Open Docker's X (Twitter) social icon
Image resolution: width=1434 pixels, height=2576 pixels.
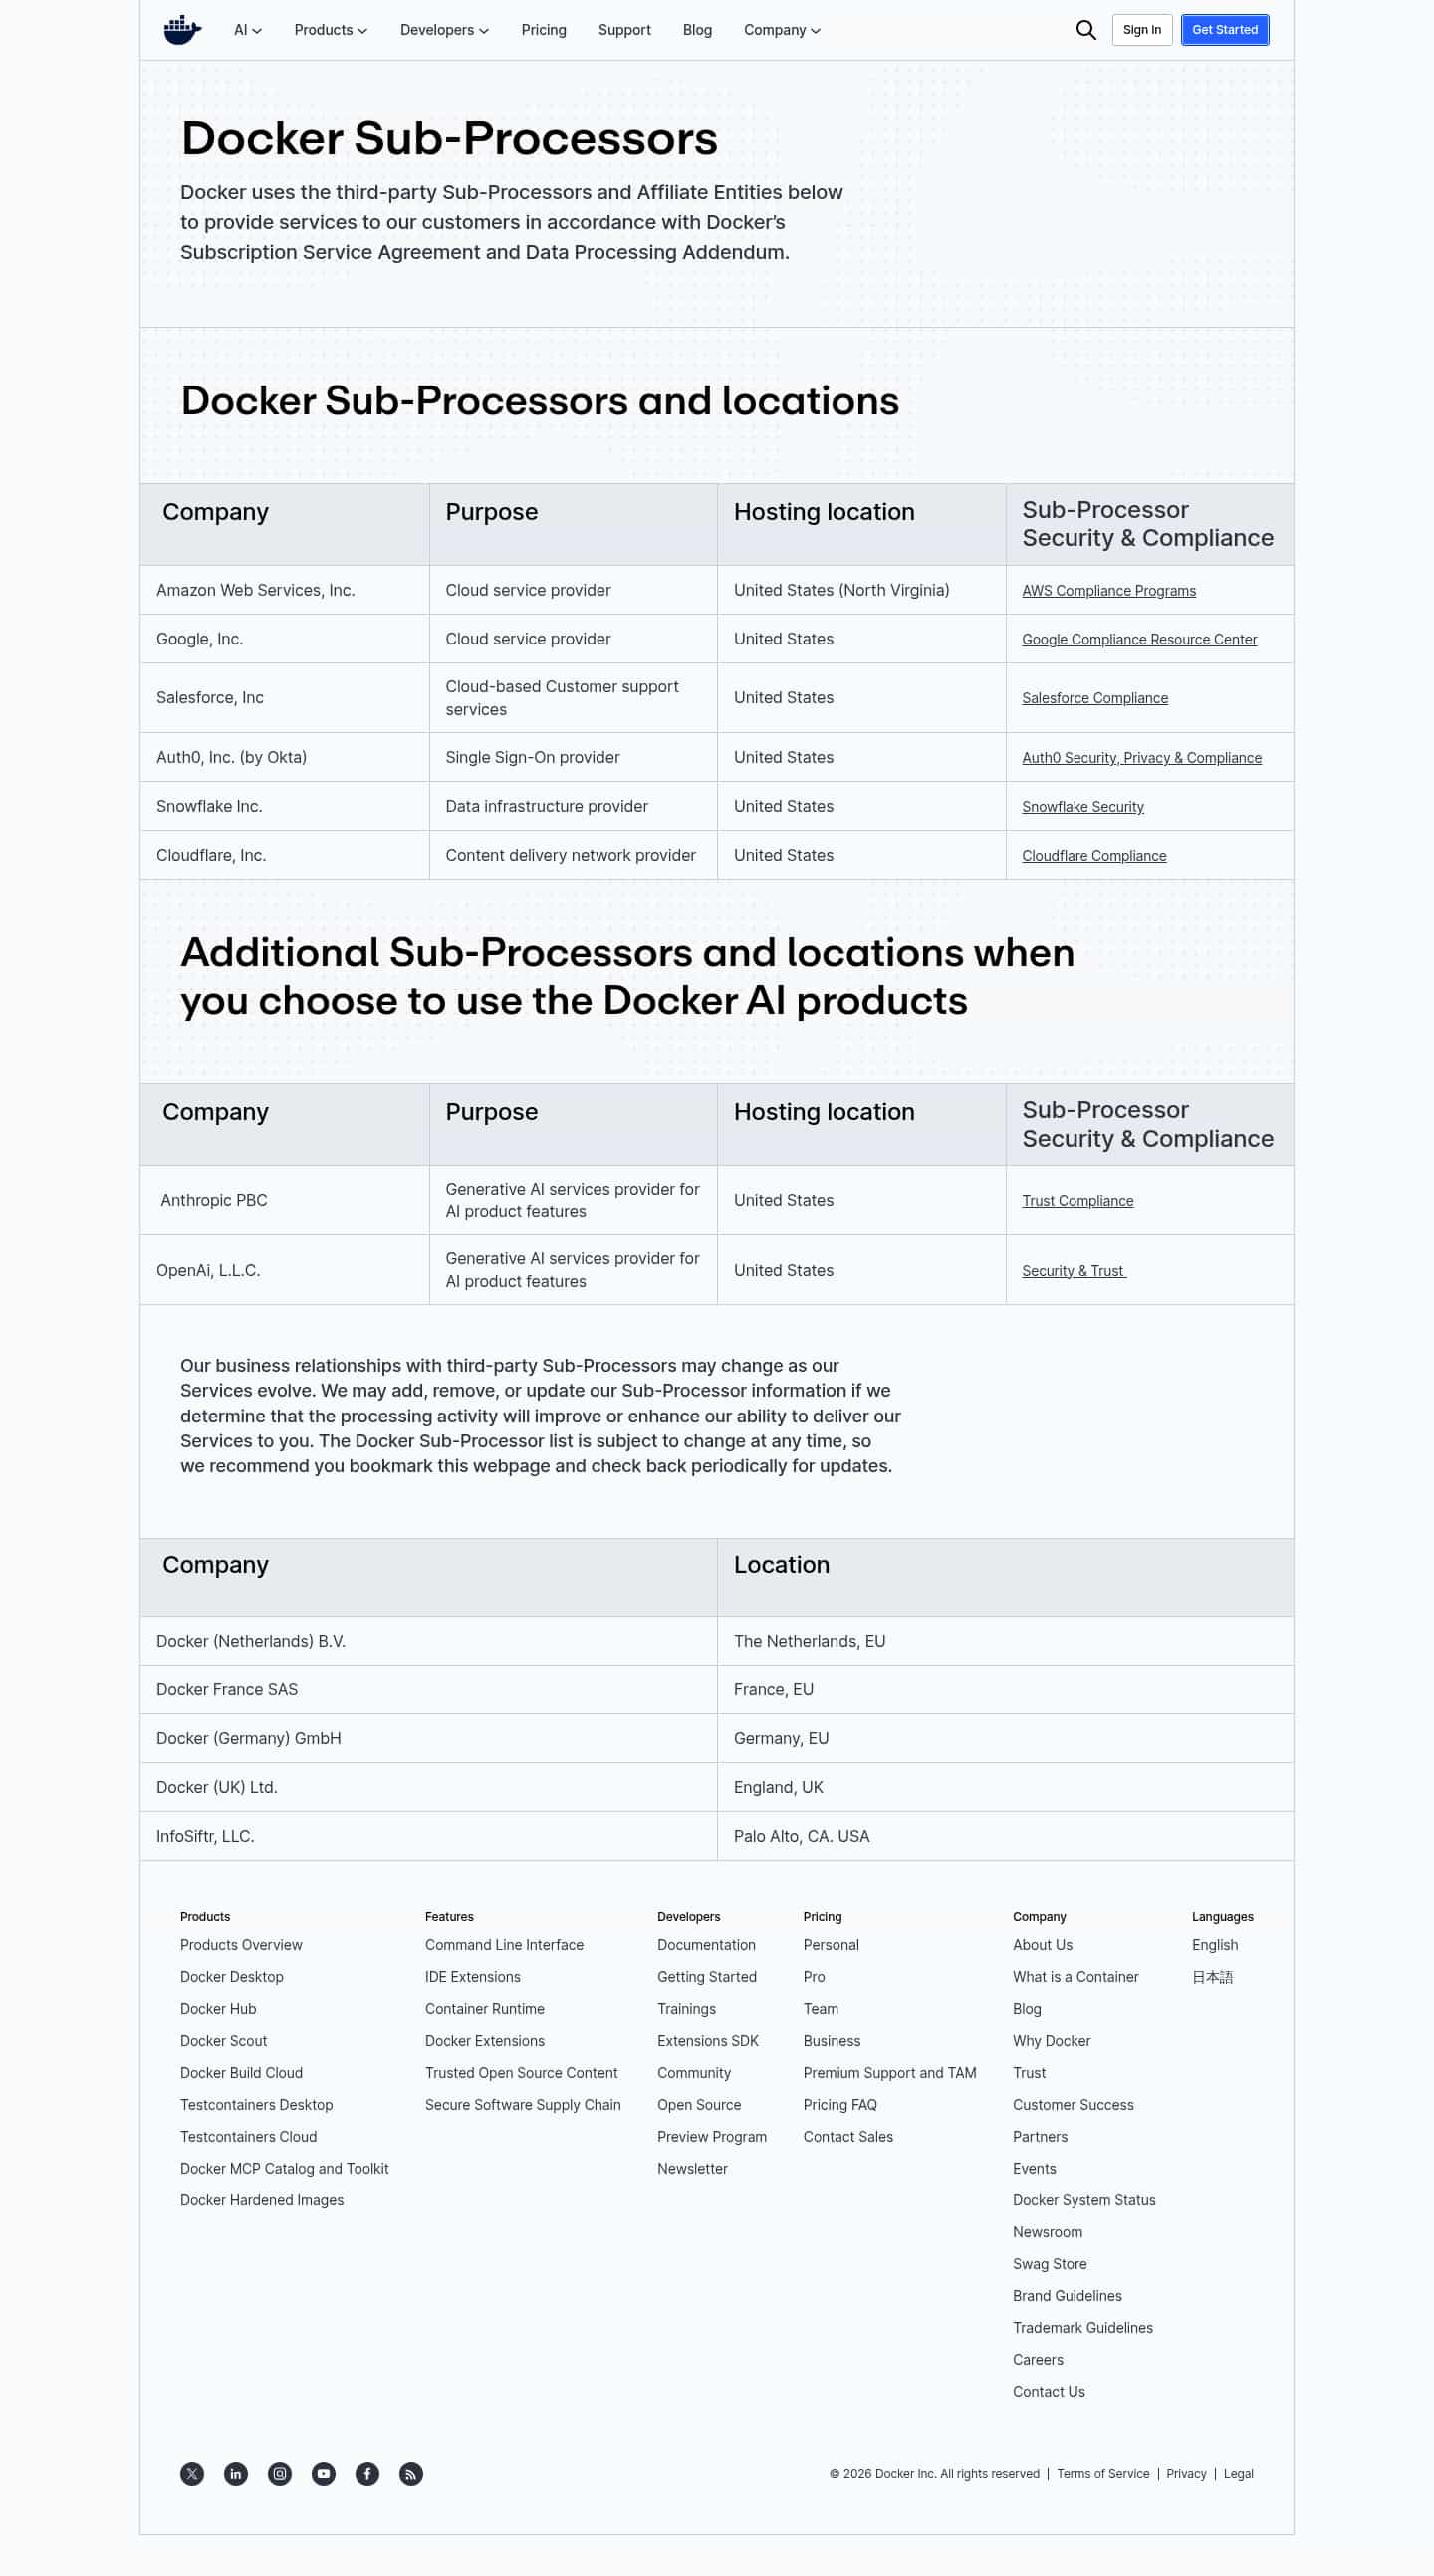tap(192, 2474)
